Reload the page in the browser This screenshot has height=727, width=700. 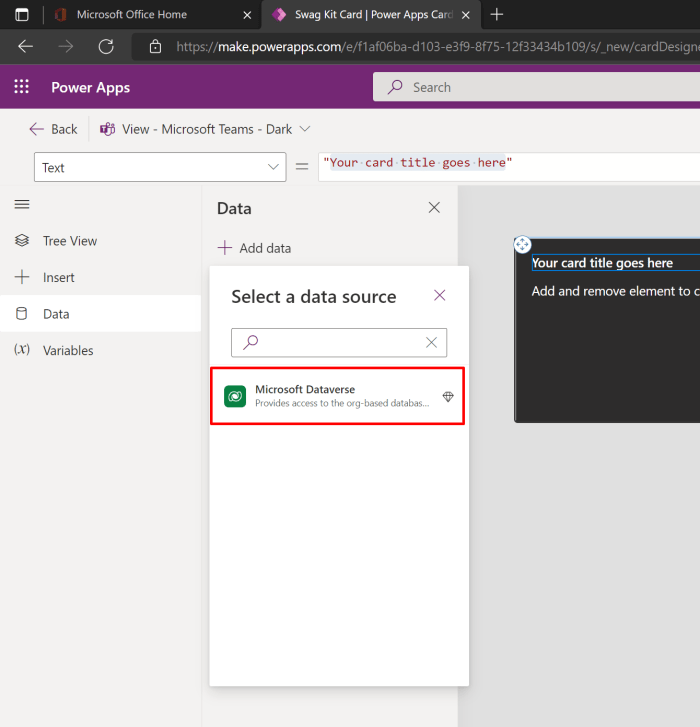[105, 47]
